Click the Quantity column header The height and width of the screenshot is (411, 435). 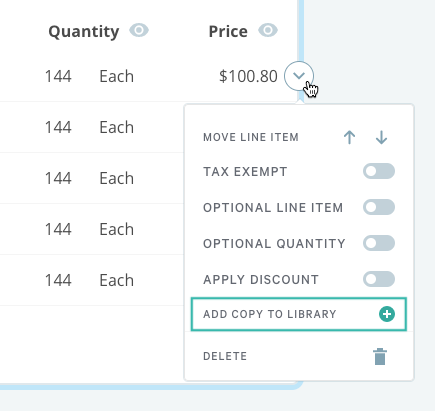pos(84,32)
